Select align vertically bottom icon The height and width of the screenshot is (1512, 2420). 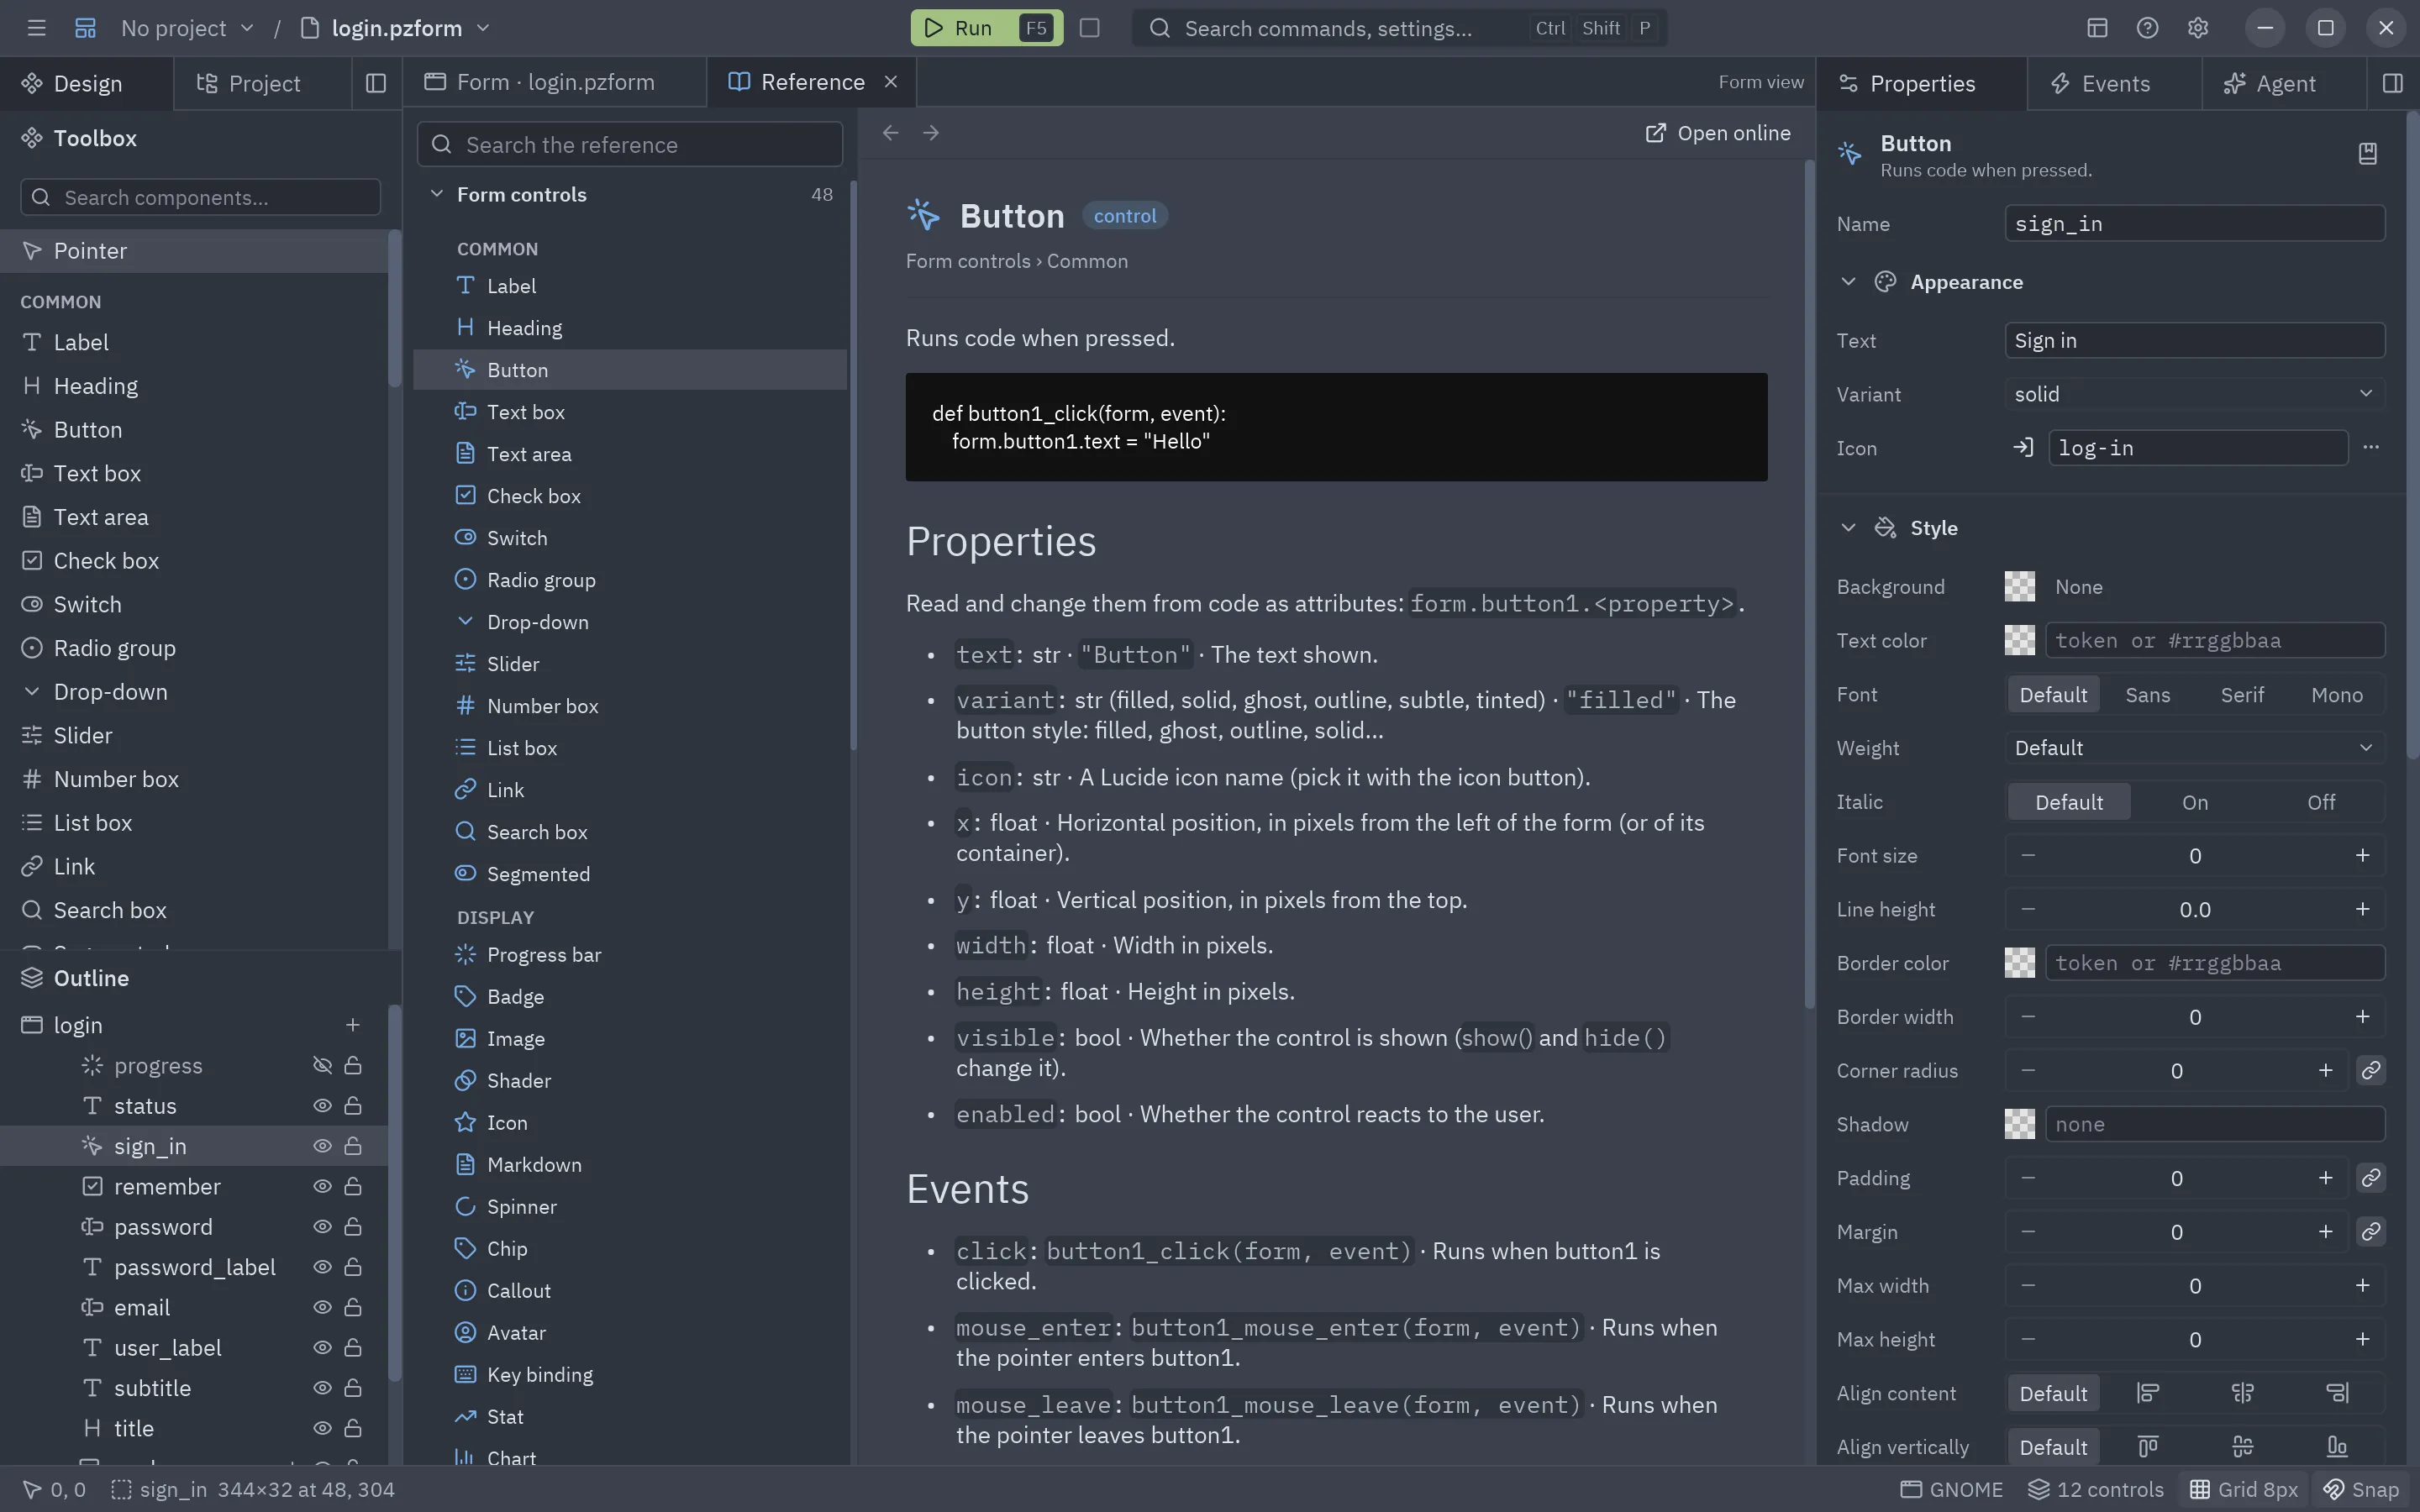tap(2337, 1448)
